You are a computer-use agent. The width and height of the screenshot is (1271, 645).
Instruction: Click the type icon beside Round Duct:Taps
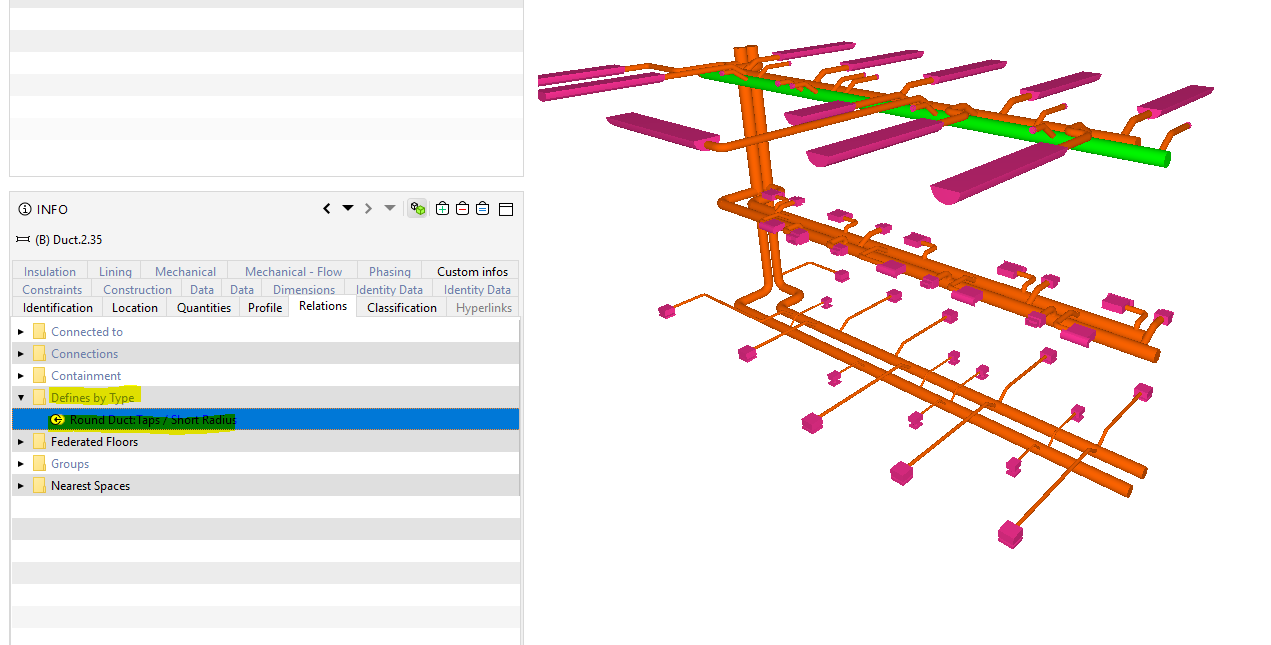[x=57, y=420]
